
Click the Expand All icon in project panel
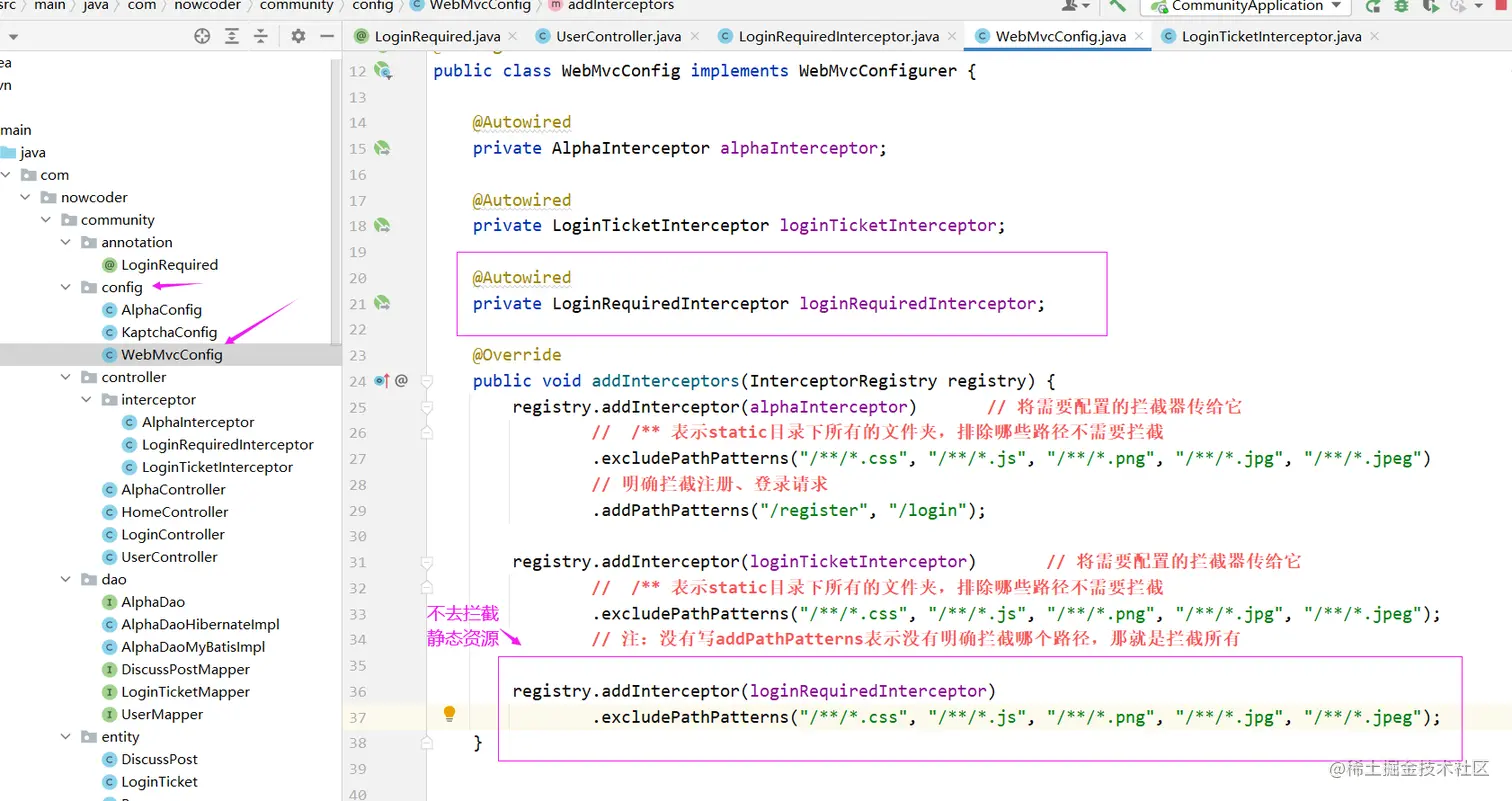click(x=232, y=36)
